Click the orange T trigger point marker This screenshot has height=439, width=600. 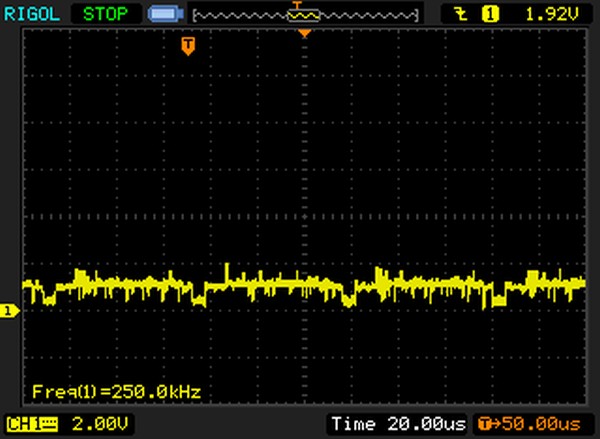187,45
